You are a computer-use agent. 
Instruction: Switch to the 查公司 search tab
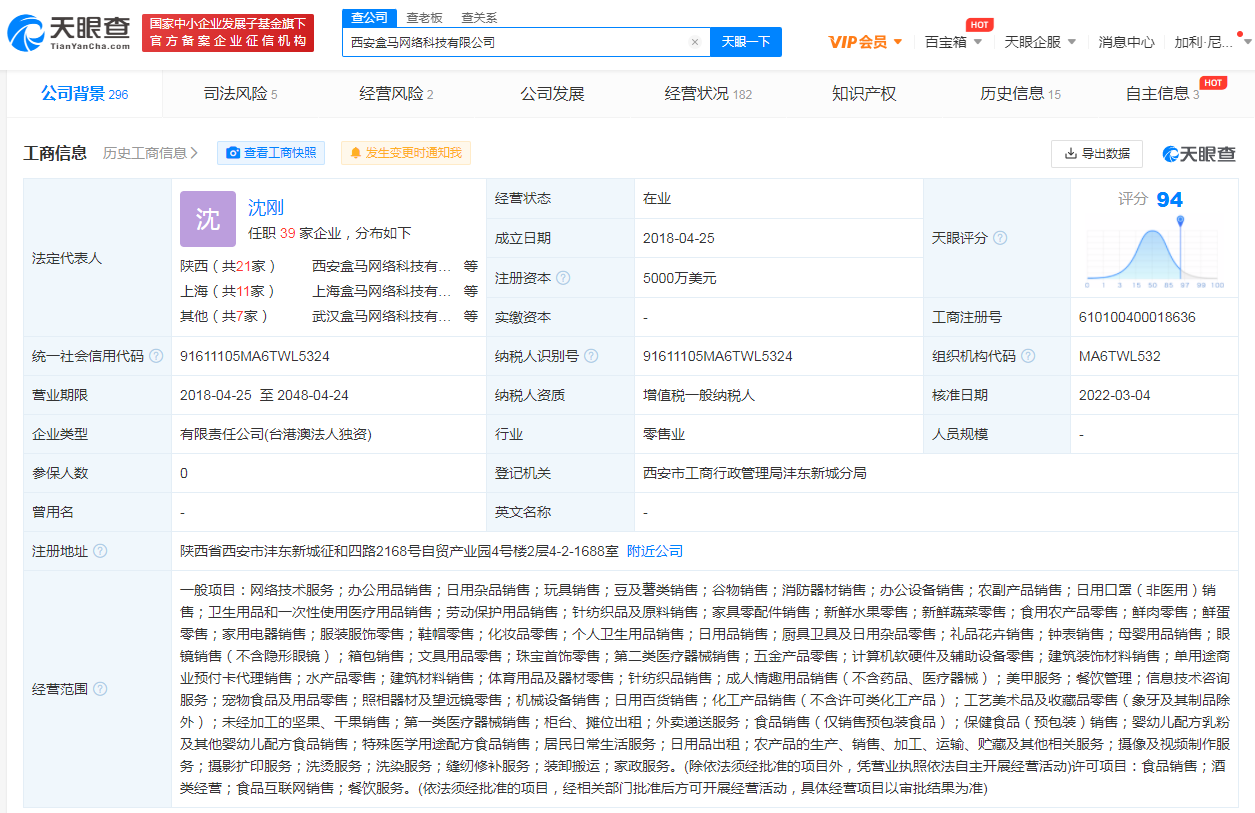click(x=369, y=18)
